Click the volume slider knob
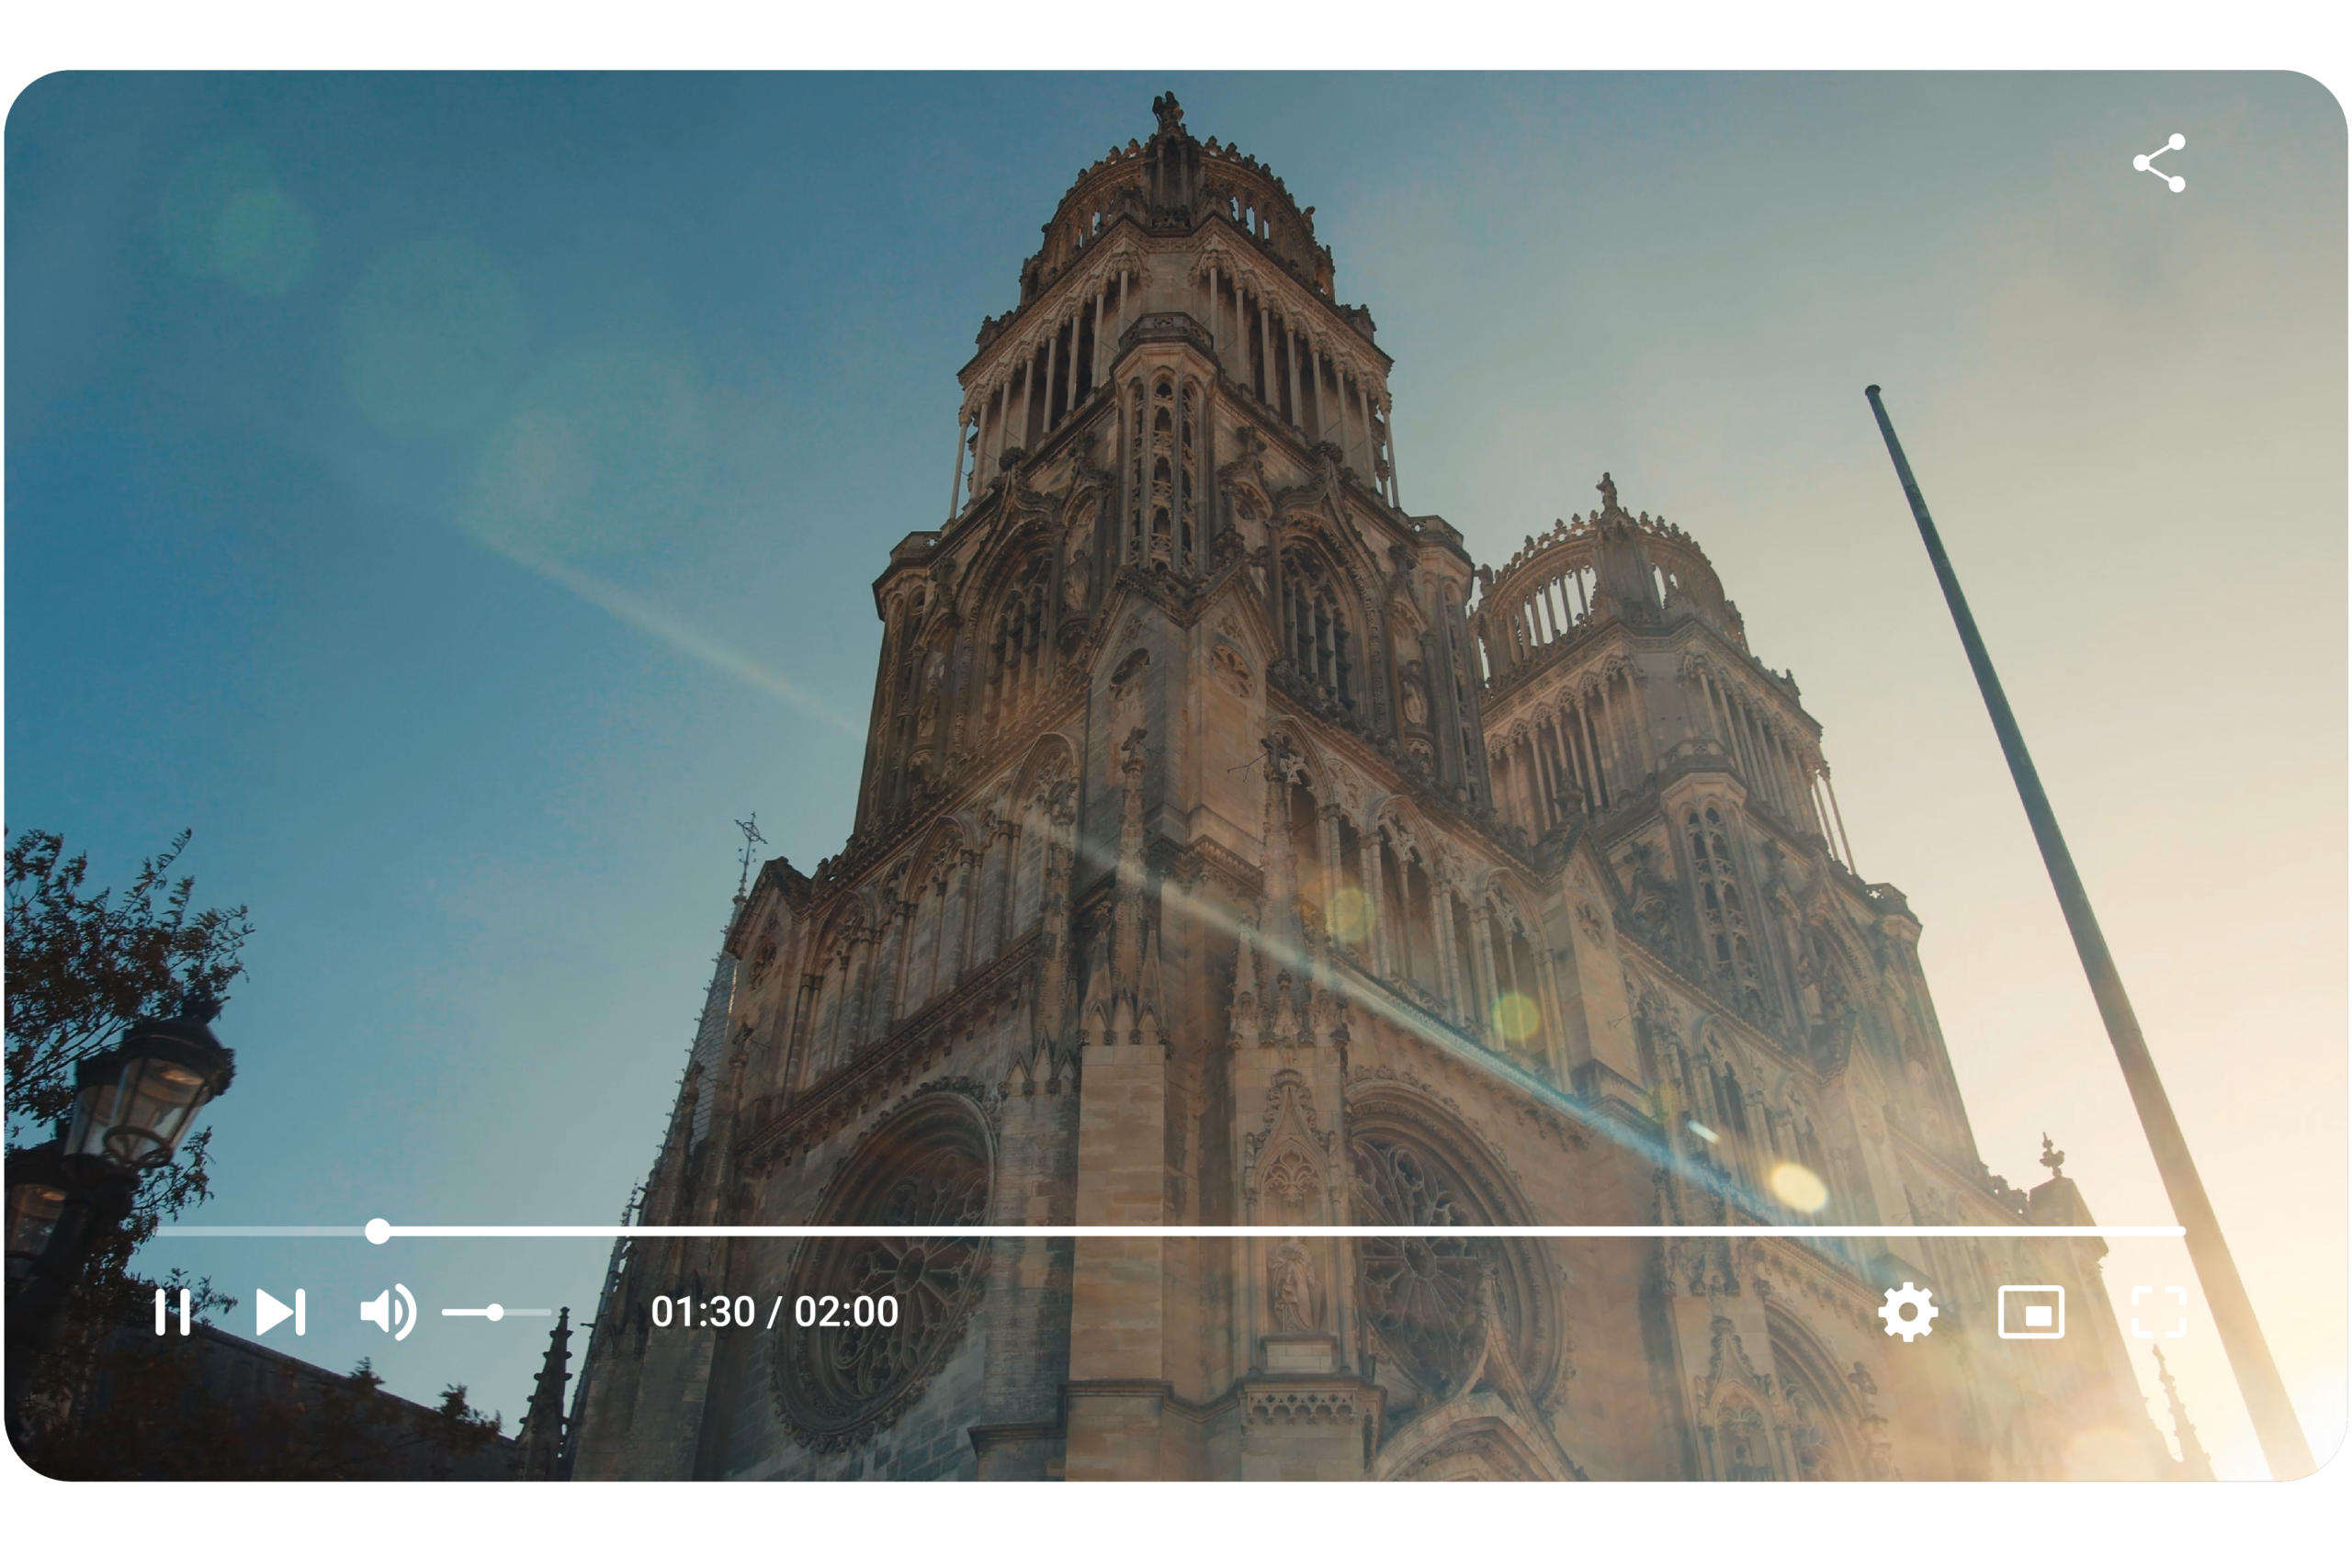This screenshot has height=1568, width=2352. tap(495, 1312)
